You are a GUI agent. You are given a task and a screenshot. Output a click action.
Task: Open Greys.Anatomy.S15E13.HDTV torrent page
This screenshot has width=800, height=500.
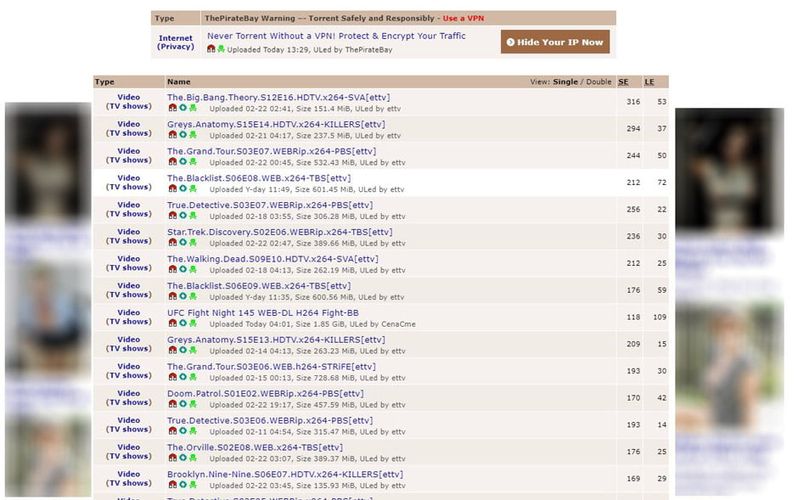pos(276,340)
